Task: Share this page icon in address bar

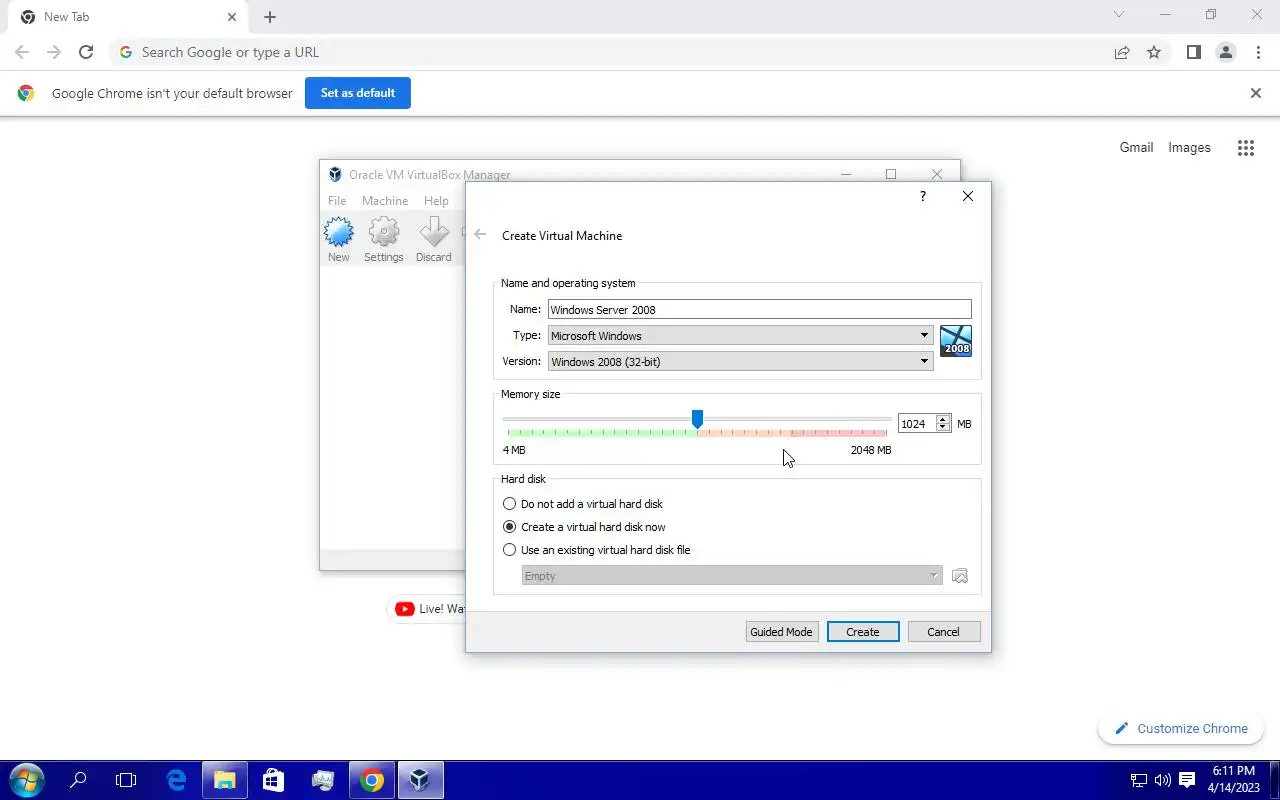Action: (1122, 52)
